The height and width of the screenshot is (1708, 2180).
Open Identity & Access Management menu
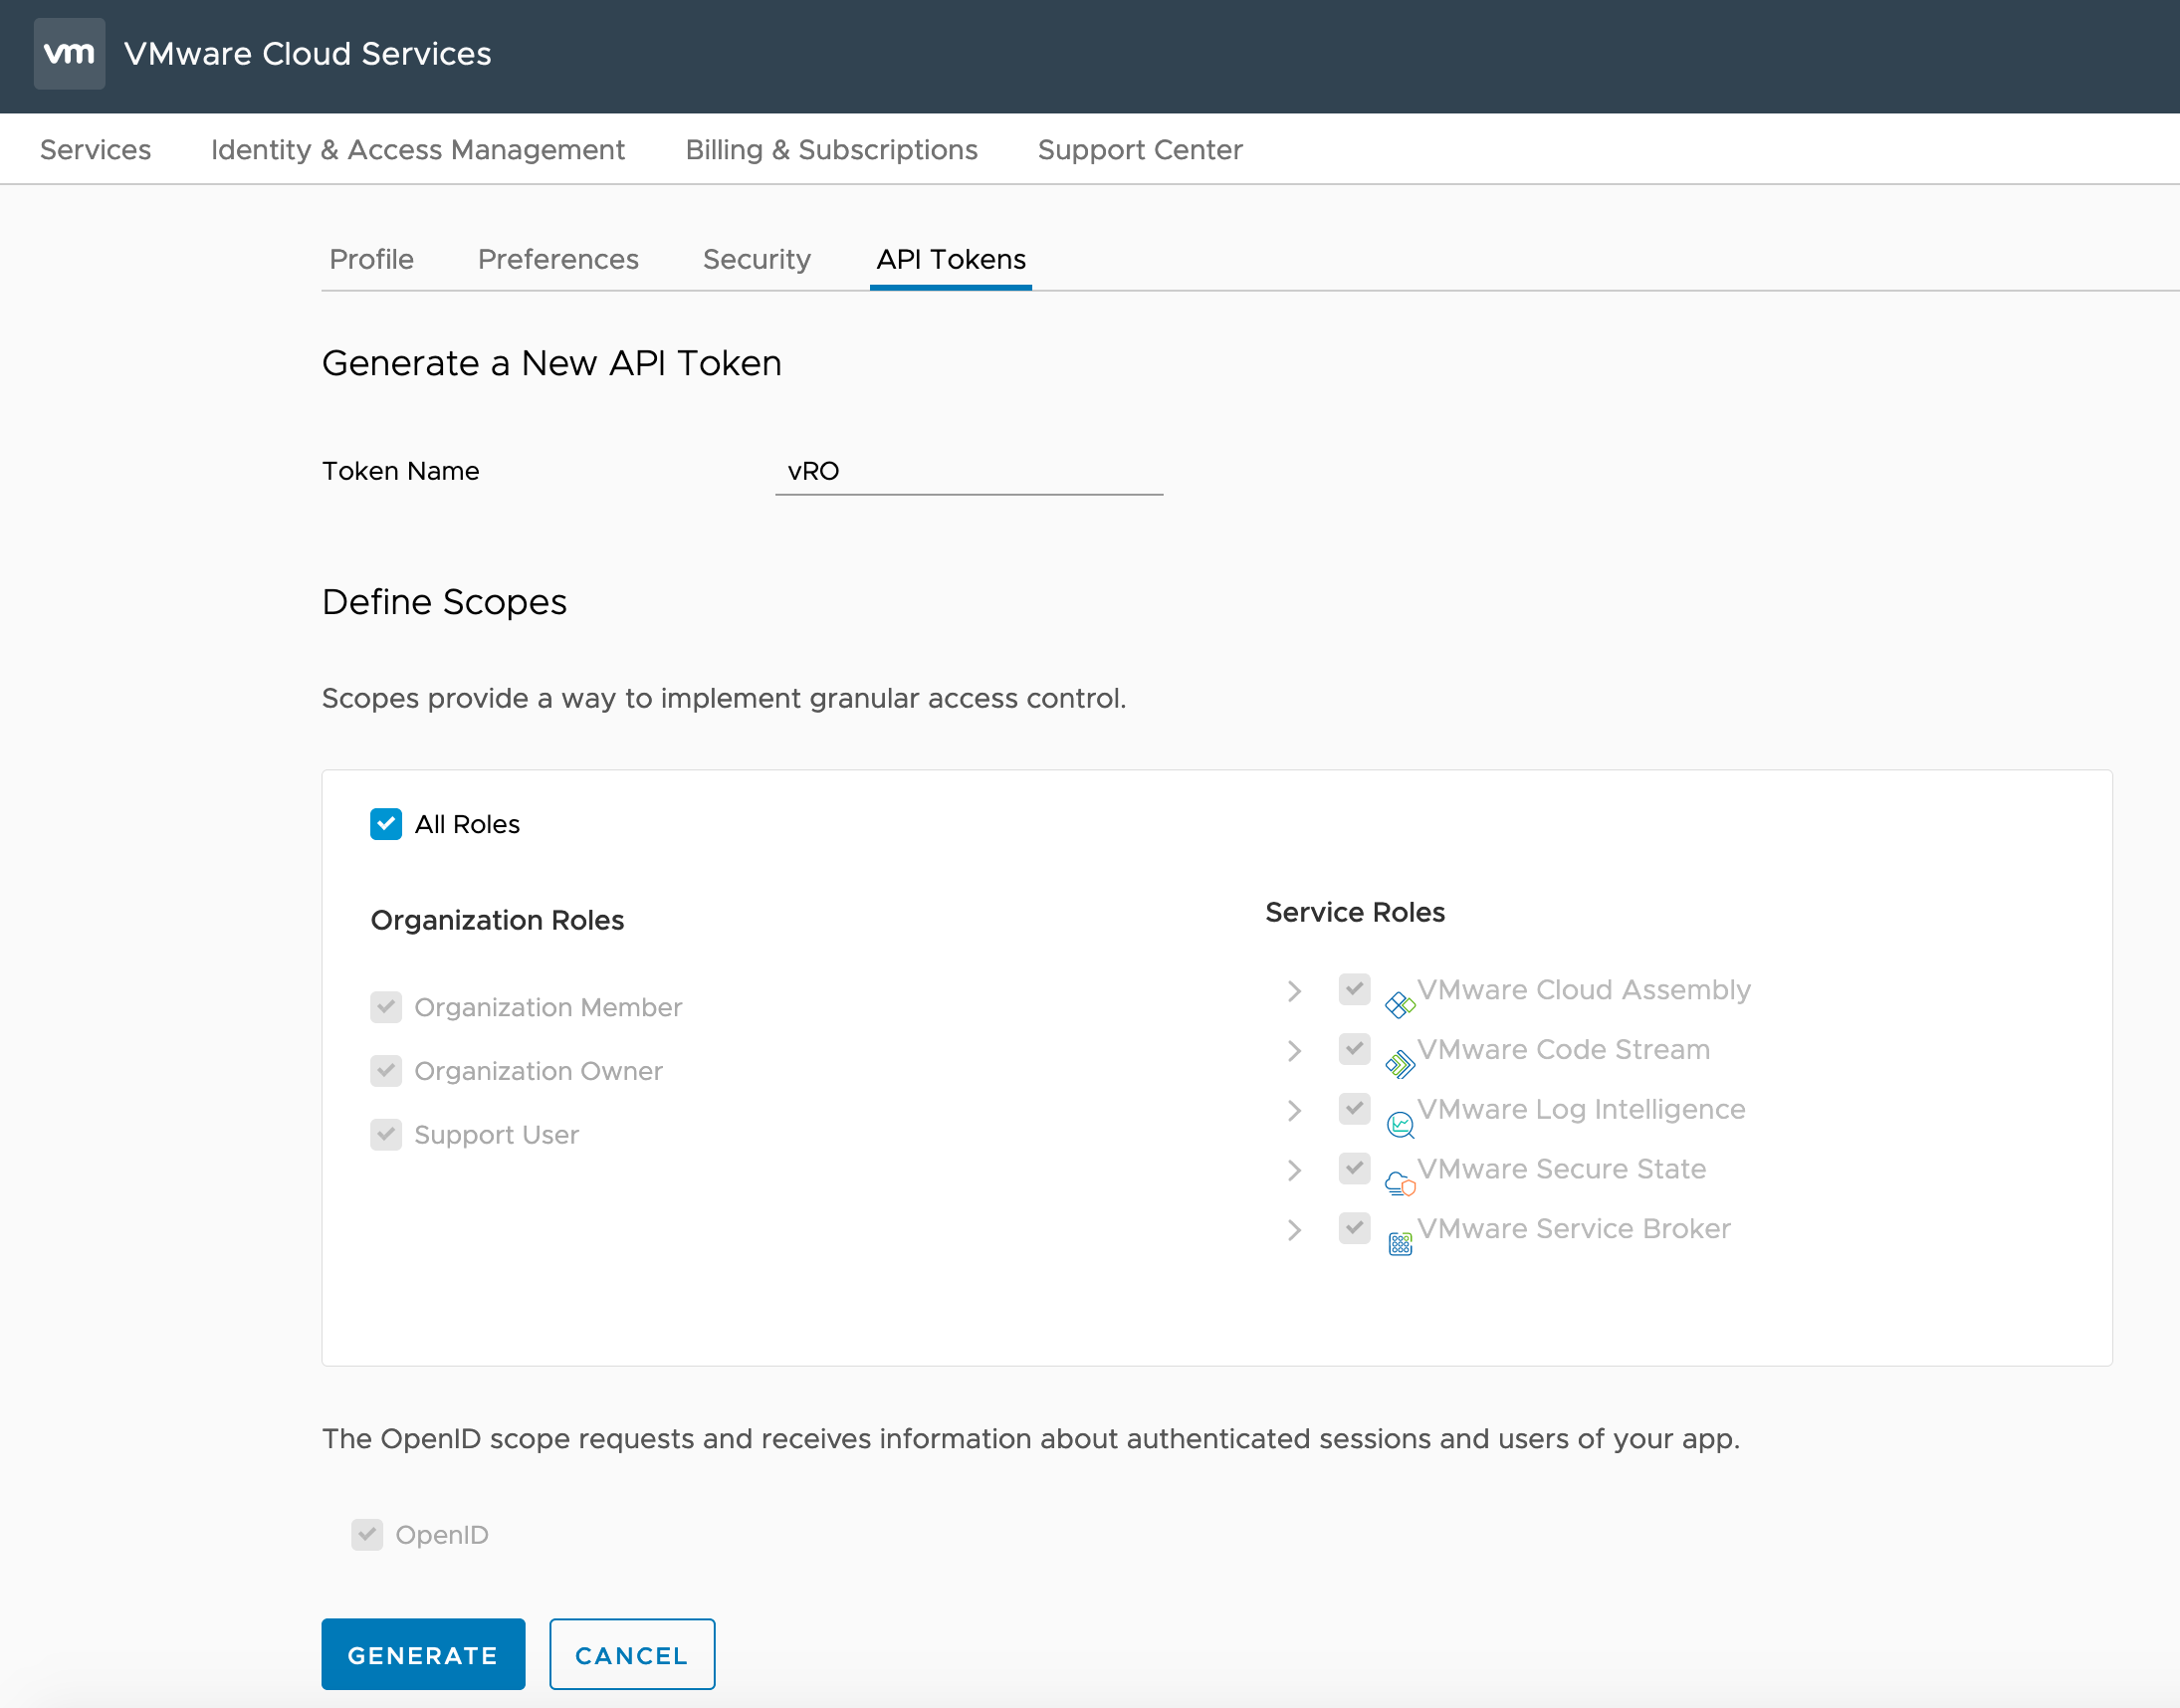click(x=417, y=149)
